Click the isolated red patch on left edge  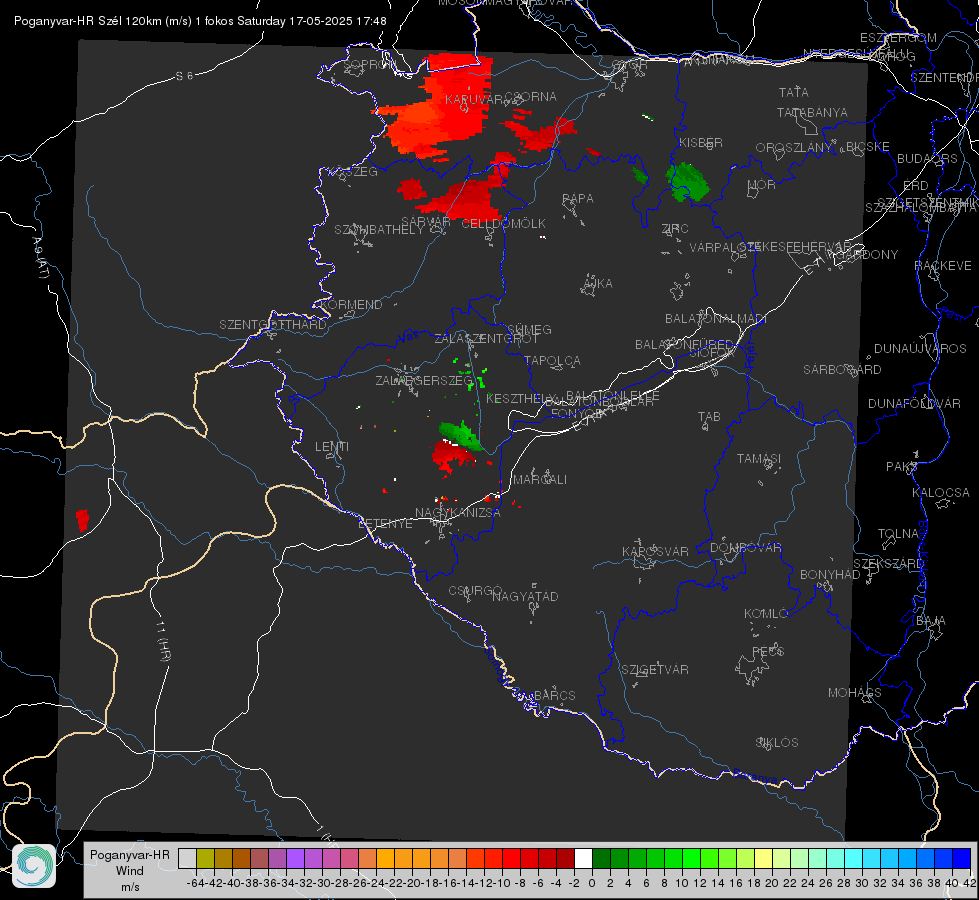pos(82,520)
